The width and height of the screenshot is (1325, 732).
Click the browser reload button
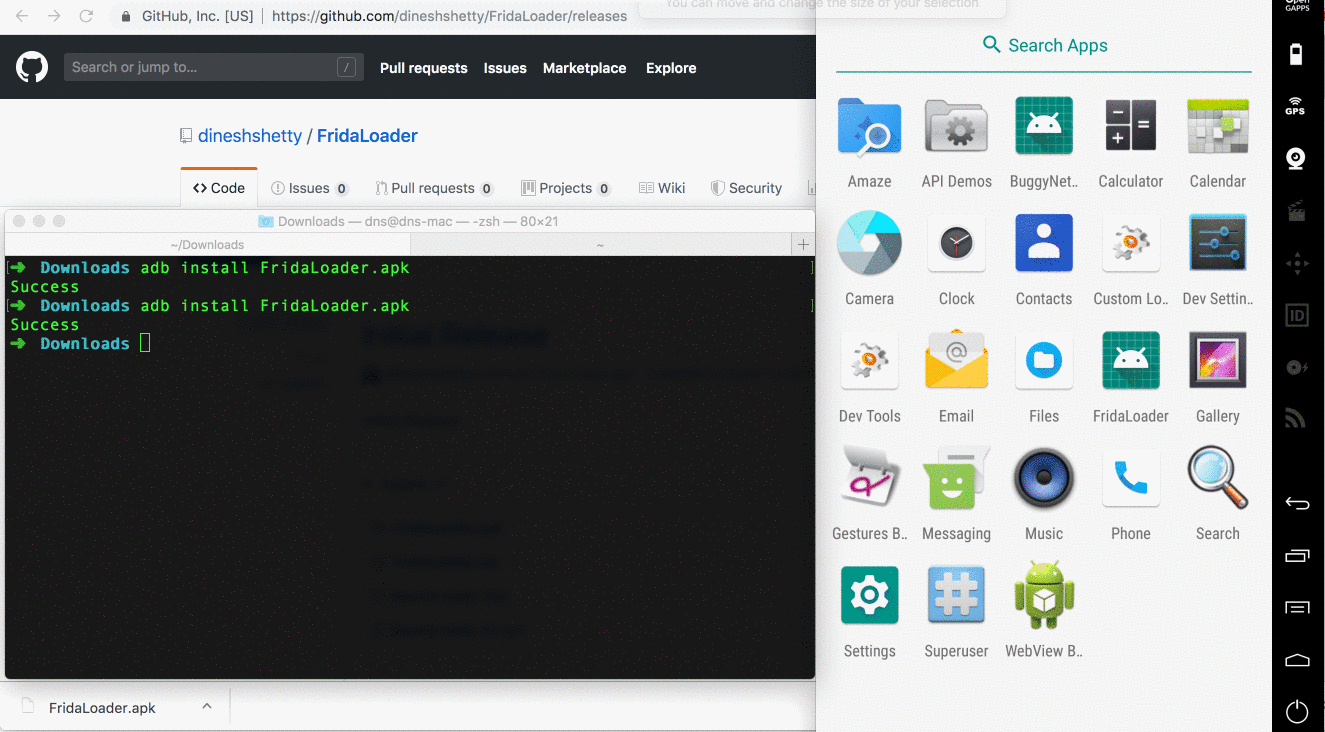click(87, 16)
